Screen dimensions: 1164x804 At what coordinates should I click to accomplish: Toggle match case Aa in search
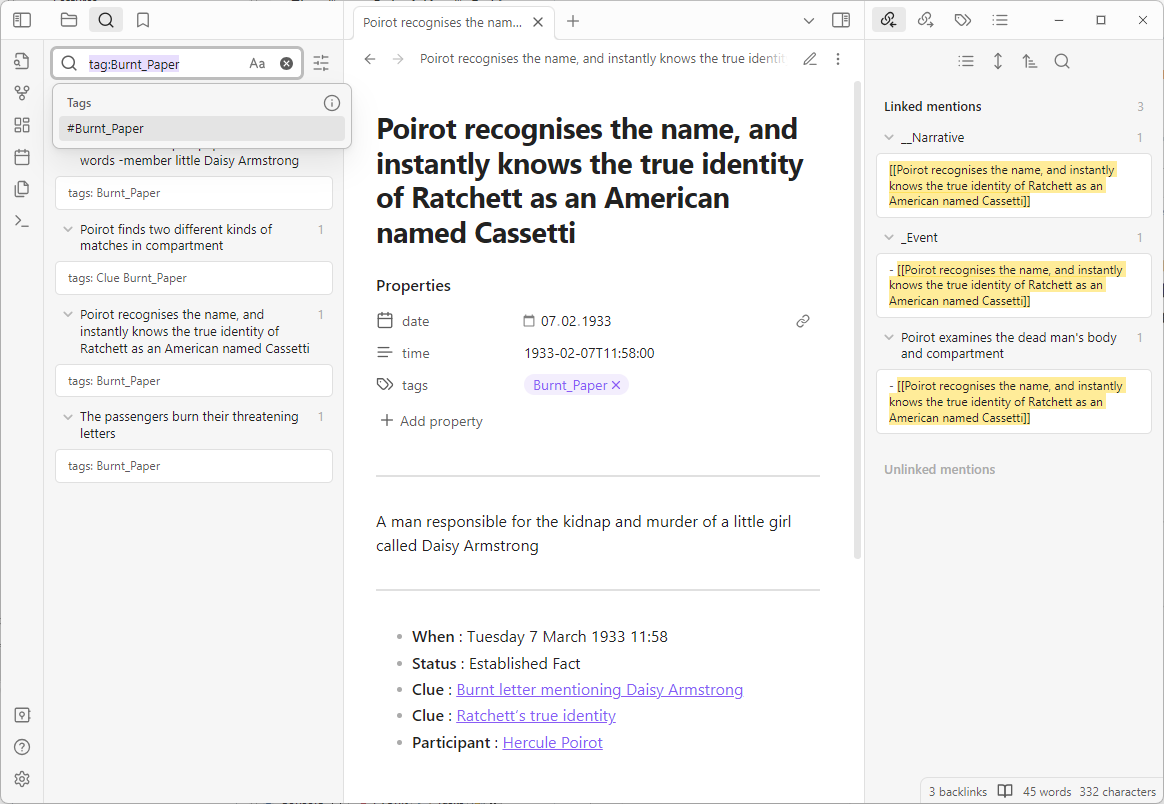(257, 64)
